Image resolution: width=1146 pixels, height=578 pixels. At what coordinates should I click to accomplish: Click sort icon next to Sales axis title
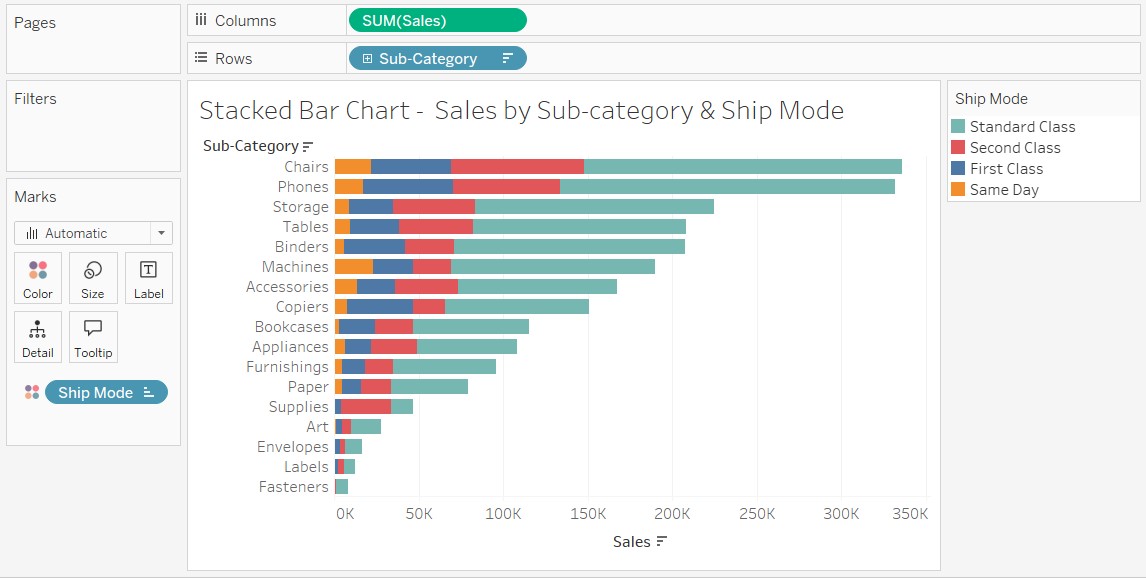click(x=661, y=542)
